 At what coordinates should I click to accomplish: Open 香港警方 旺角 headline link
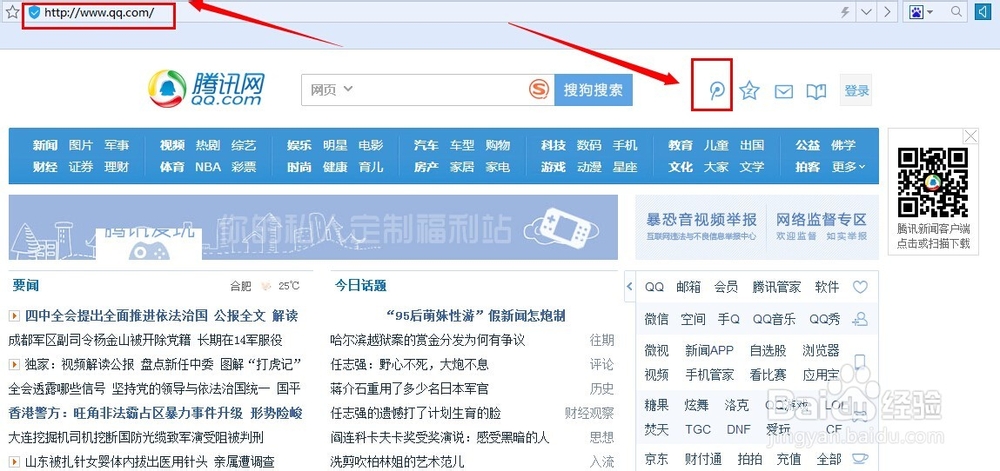point(156,413)
